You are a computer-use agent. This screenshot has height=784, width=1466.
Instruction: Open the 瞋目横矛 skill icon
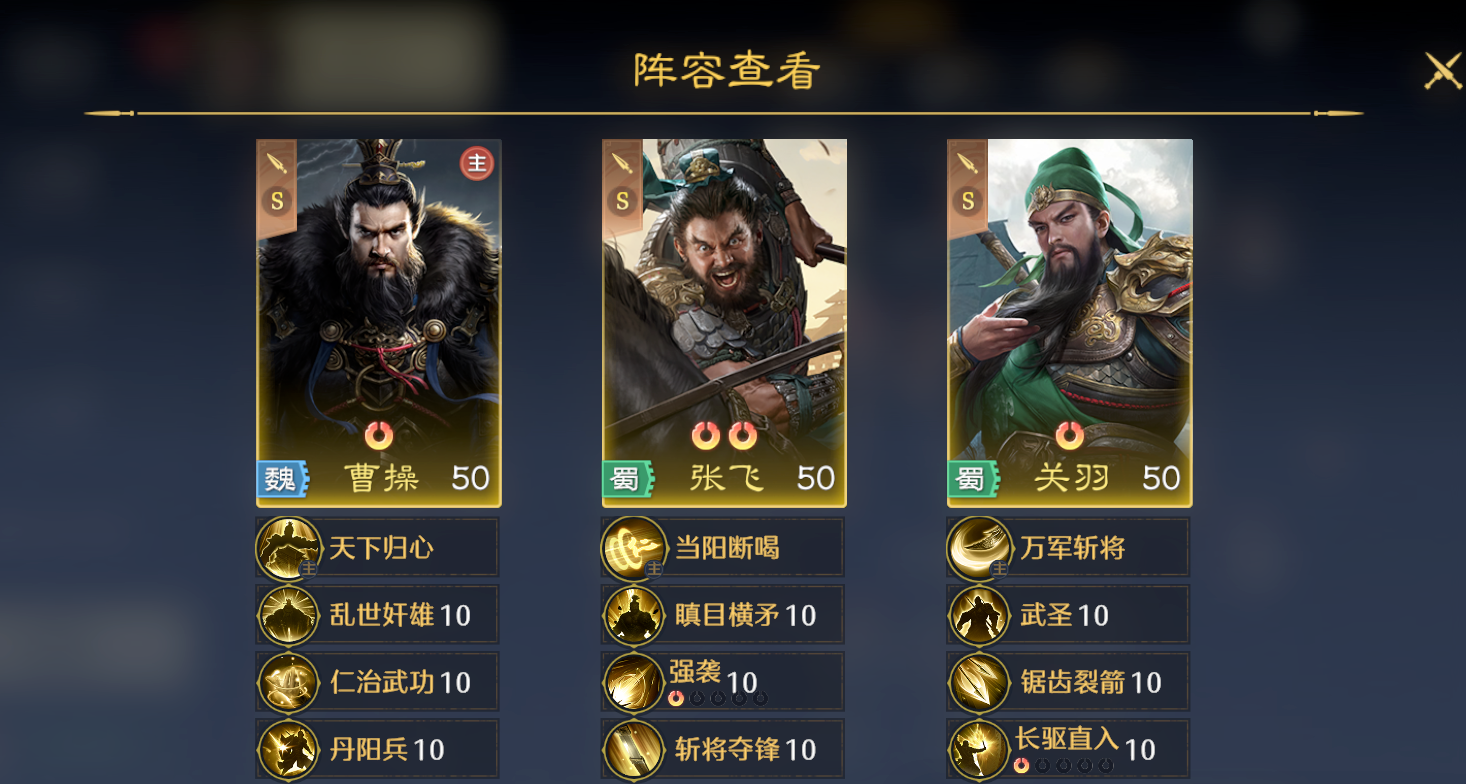634,615
